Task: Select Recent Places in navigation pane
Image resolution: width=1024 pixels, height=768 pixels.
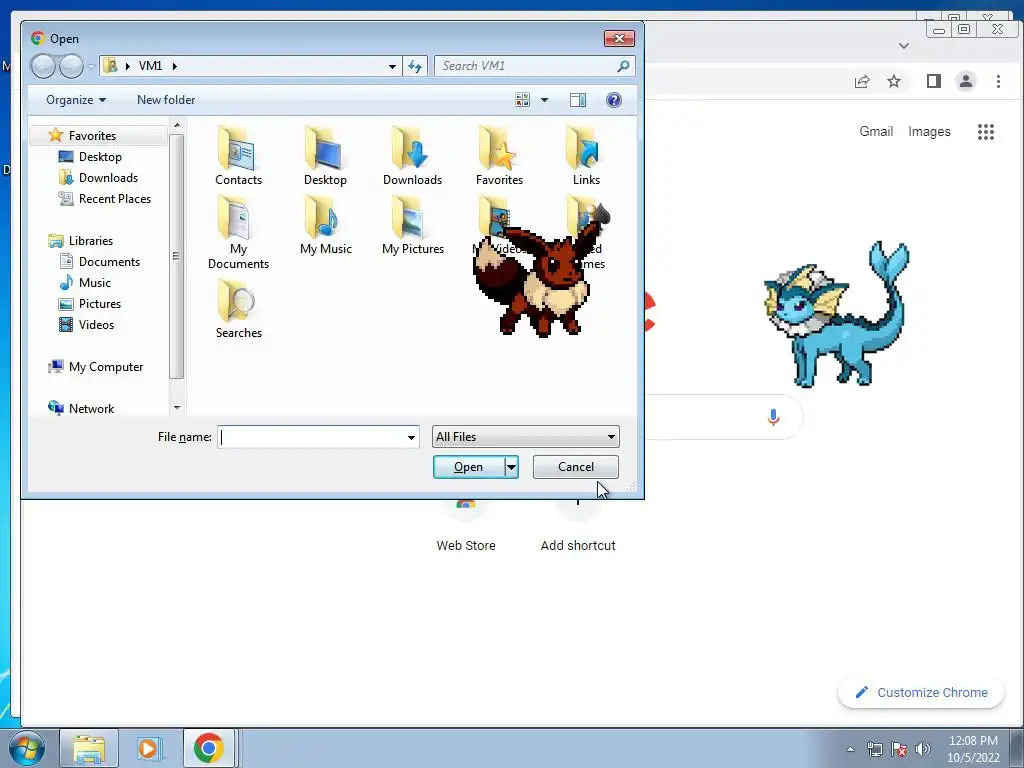Action: (105, 199)
